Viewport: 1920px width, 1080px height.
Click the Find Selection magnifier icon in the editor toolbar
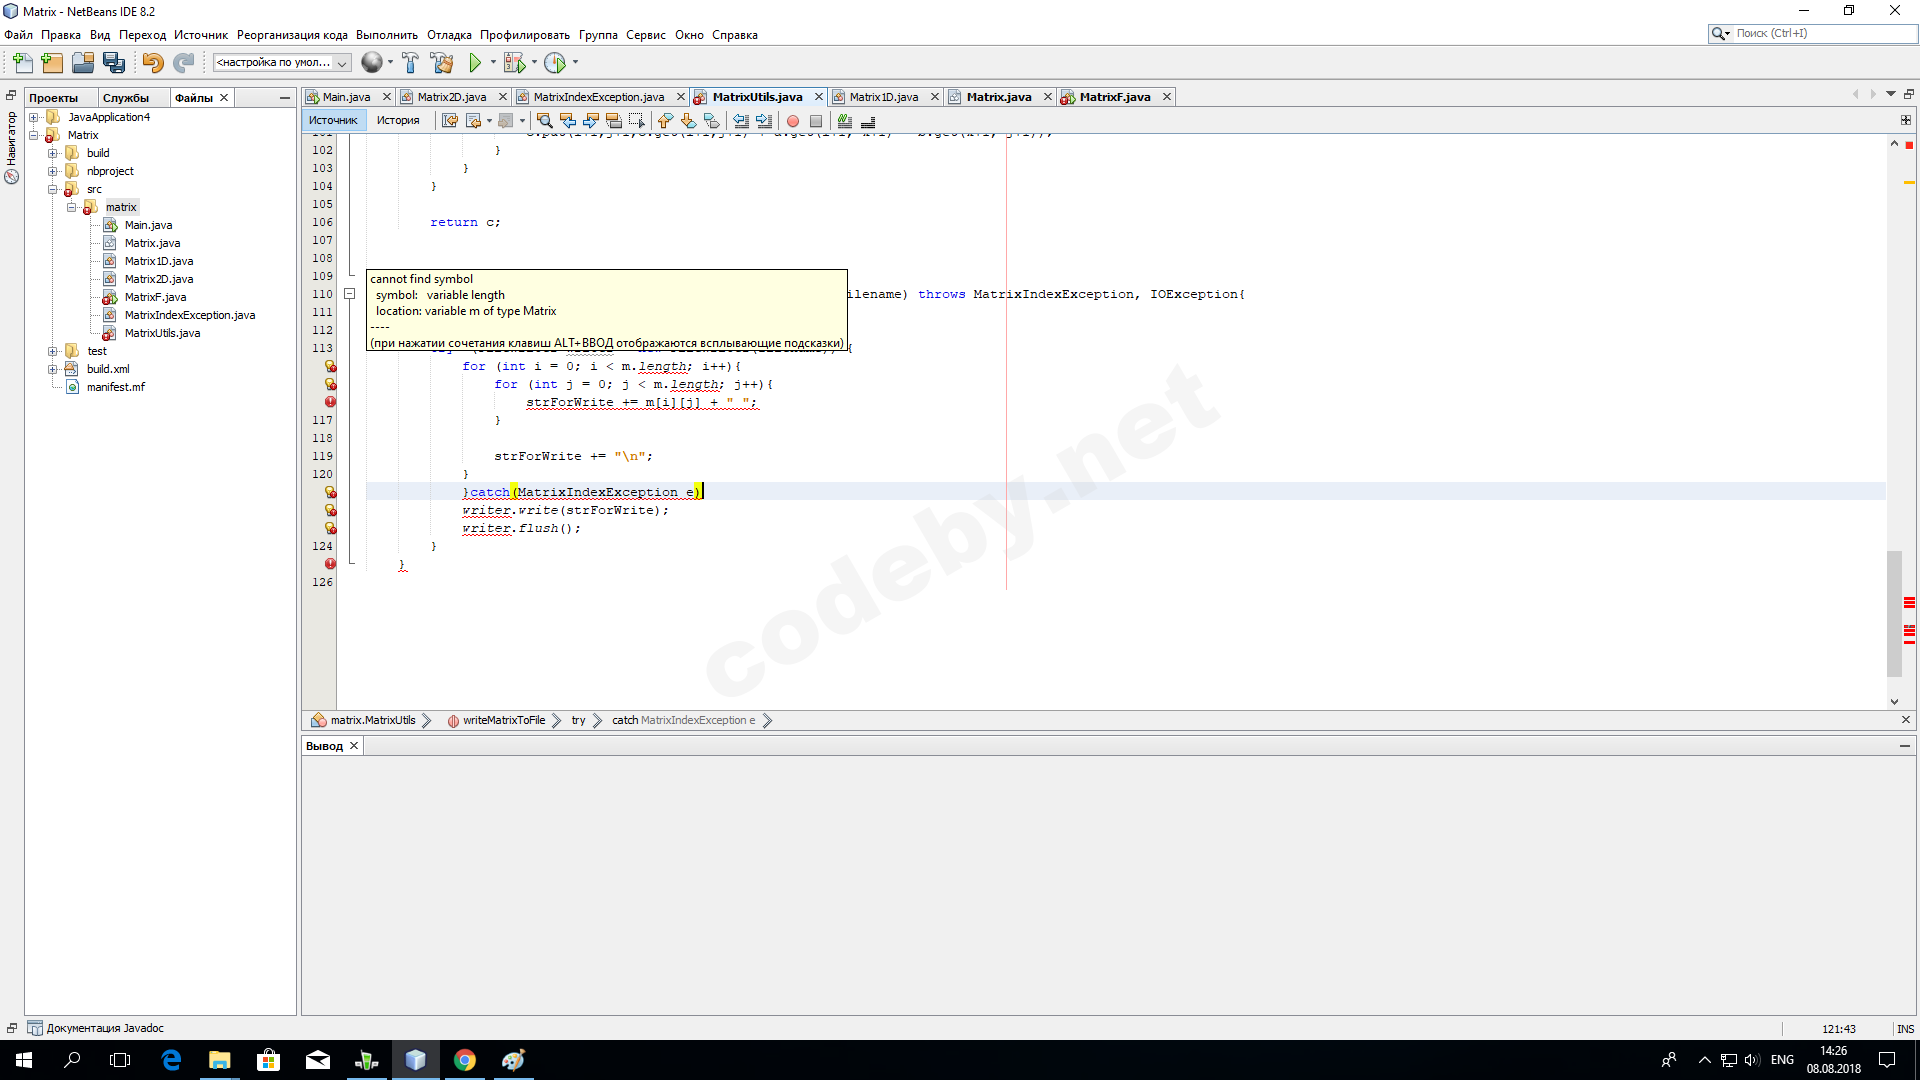tap(544, 121)
